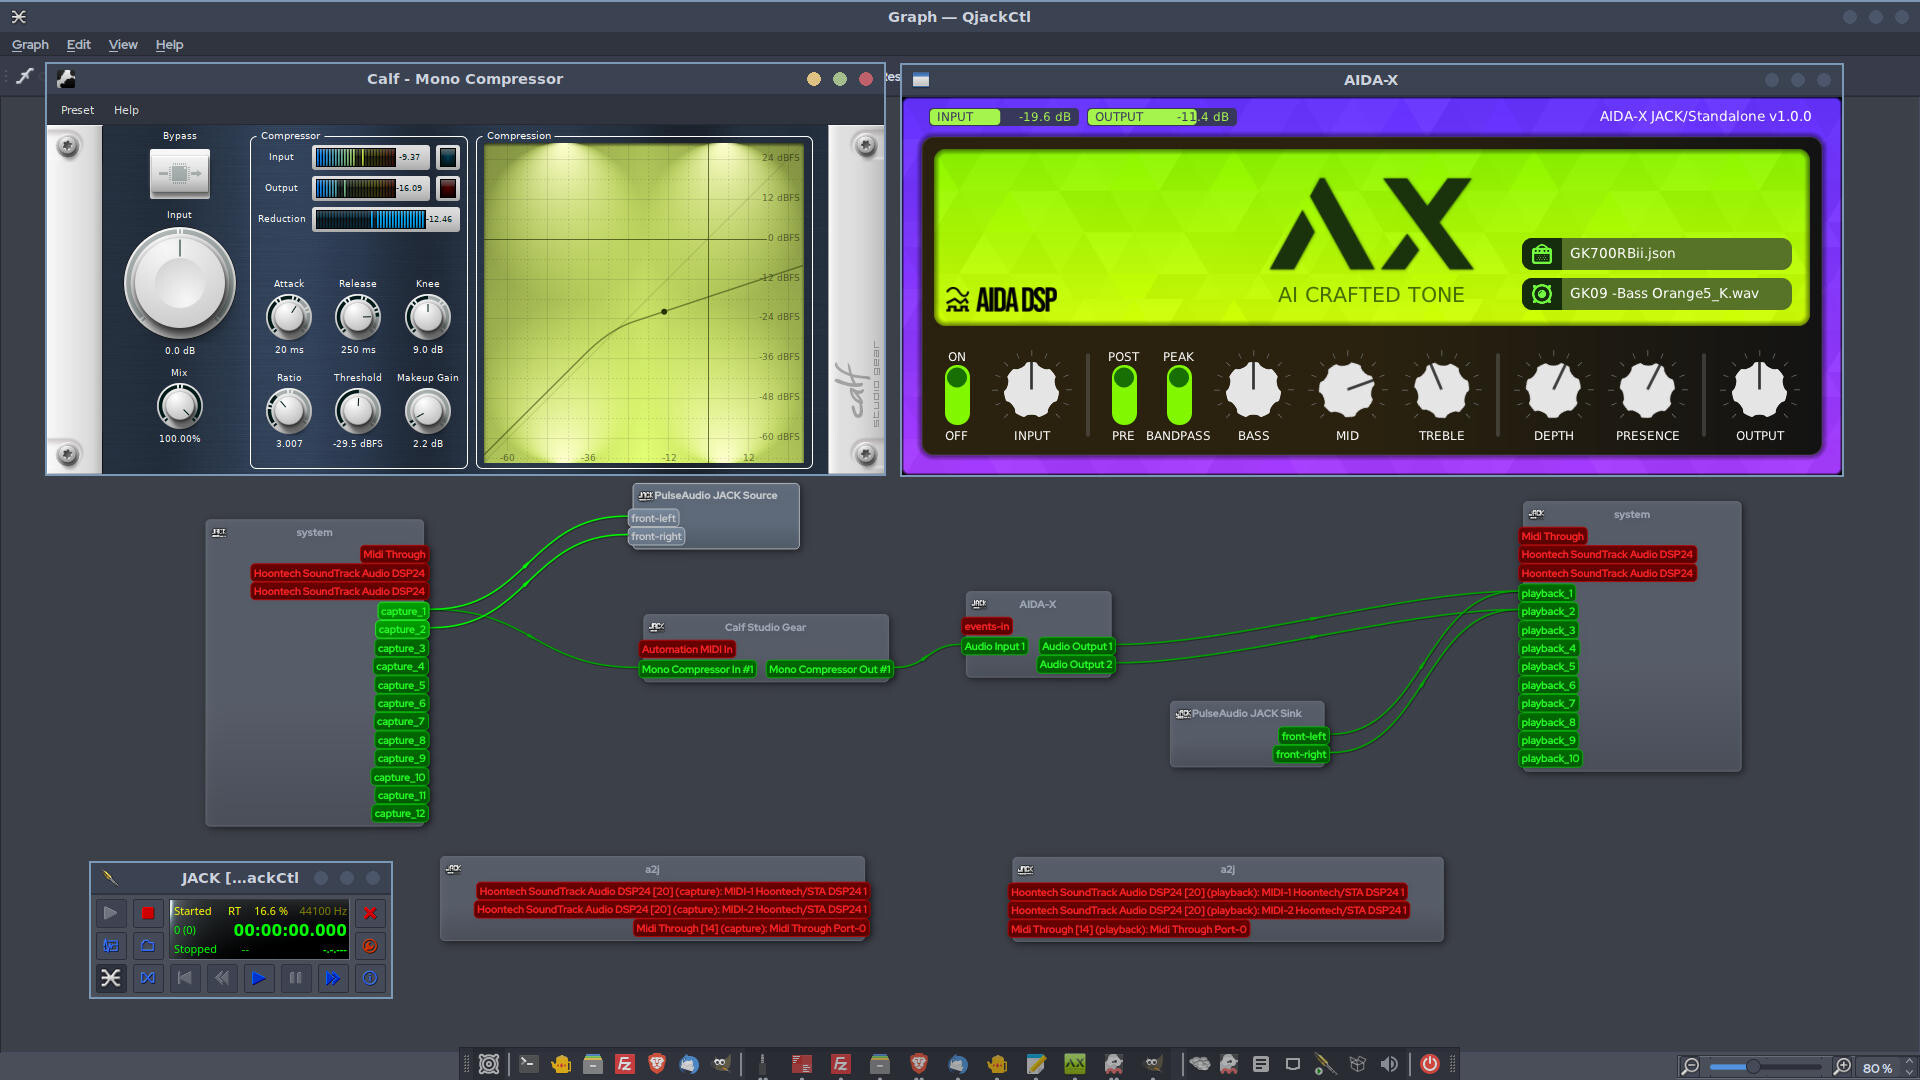This screenshot has width=1920, height=1080.
Task: Select the playback_1 port on system node
Action: (x=1547, y=593)
